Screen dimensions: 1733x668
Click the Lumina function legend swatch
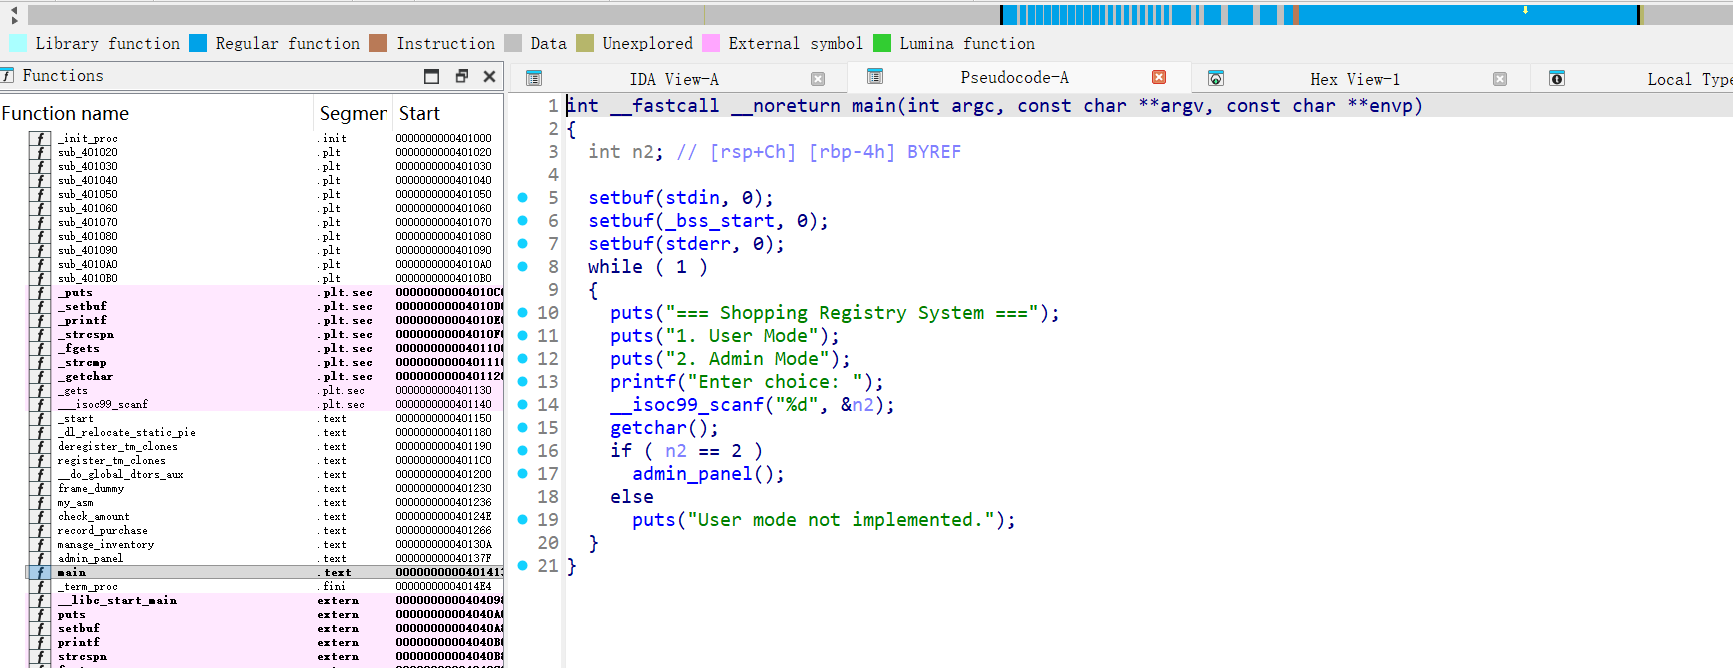click(x=882, y=43)
